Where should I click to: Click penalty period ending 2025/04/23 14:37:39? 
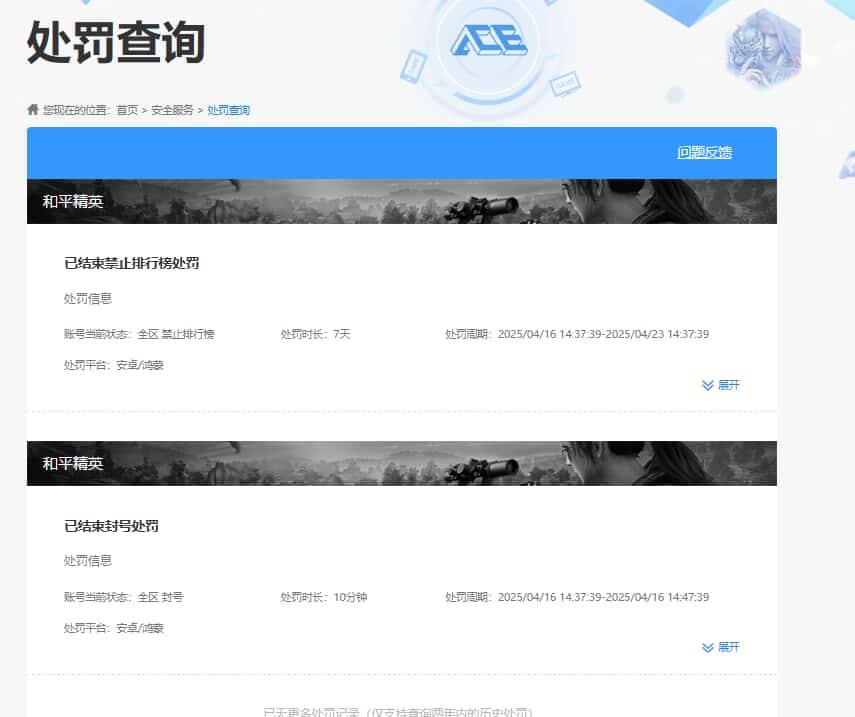click(577, 334)
